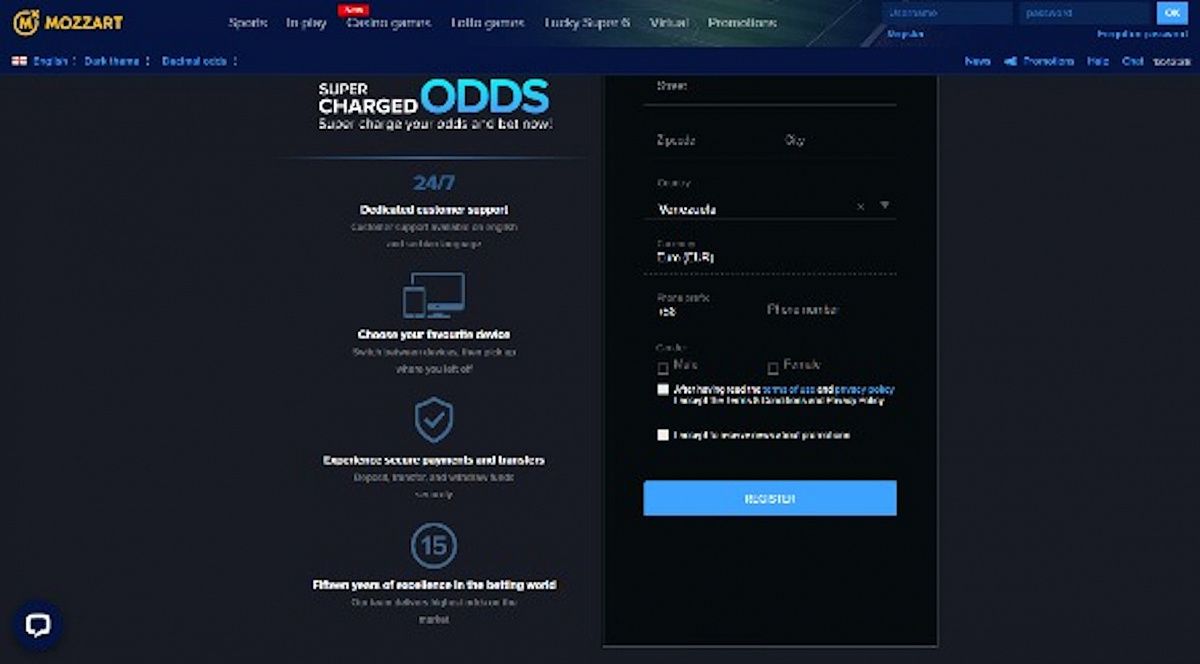Open the privacy policy link
1200x664 pixels.
864,390
